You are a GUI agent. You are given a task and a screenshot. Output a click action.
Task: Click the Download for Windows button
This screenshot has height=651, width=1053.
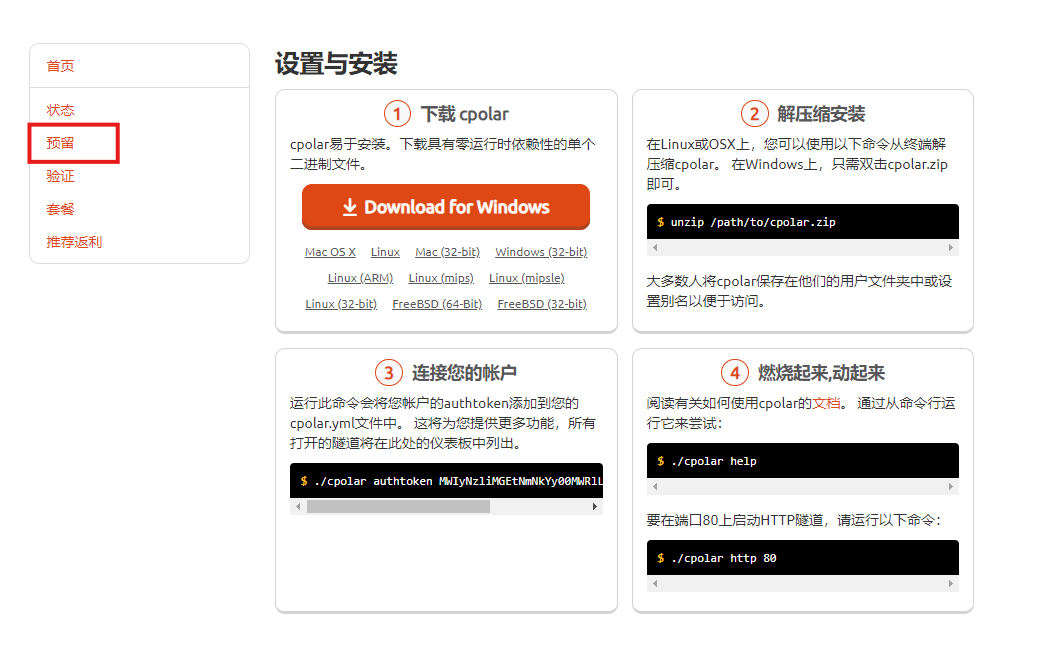[446, 207]
